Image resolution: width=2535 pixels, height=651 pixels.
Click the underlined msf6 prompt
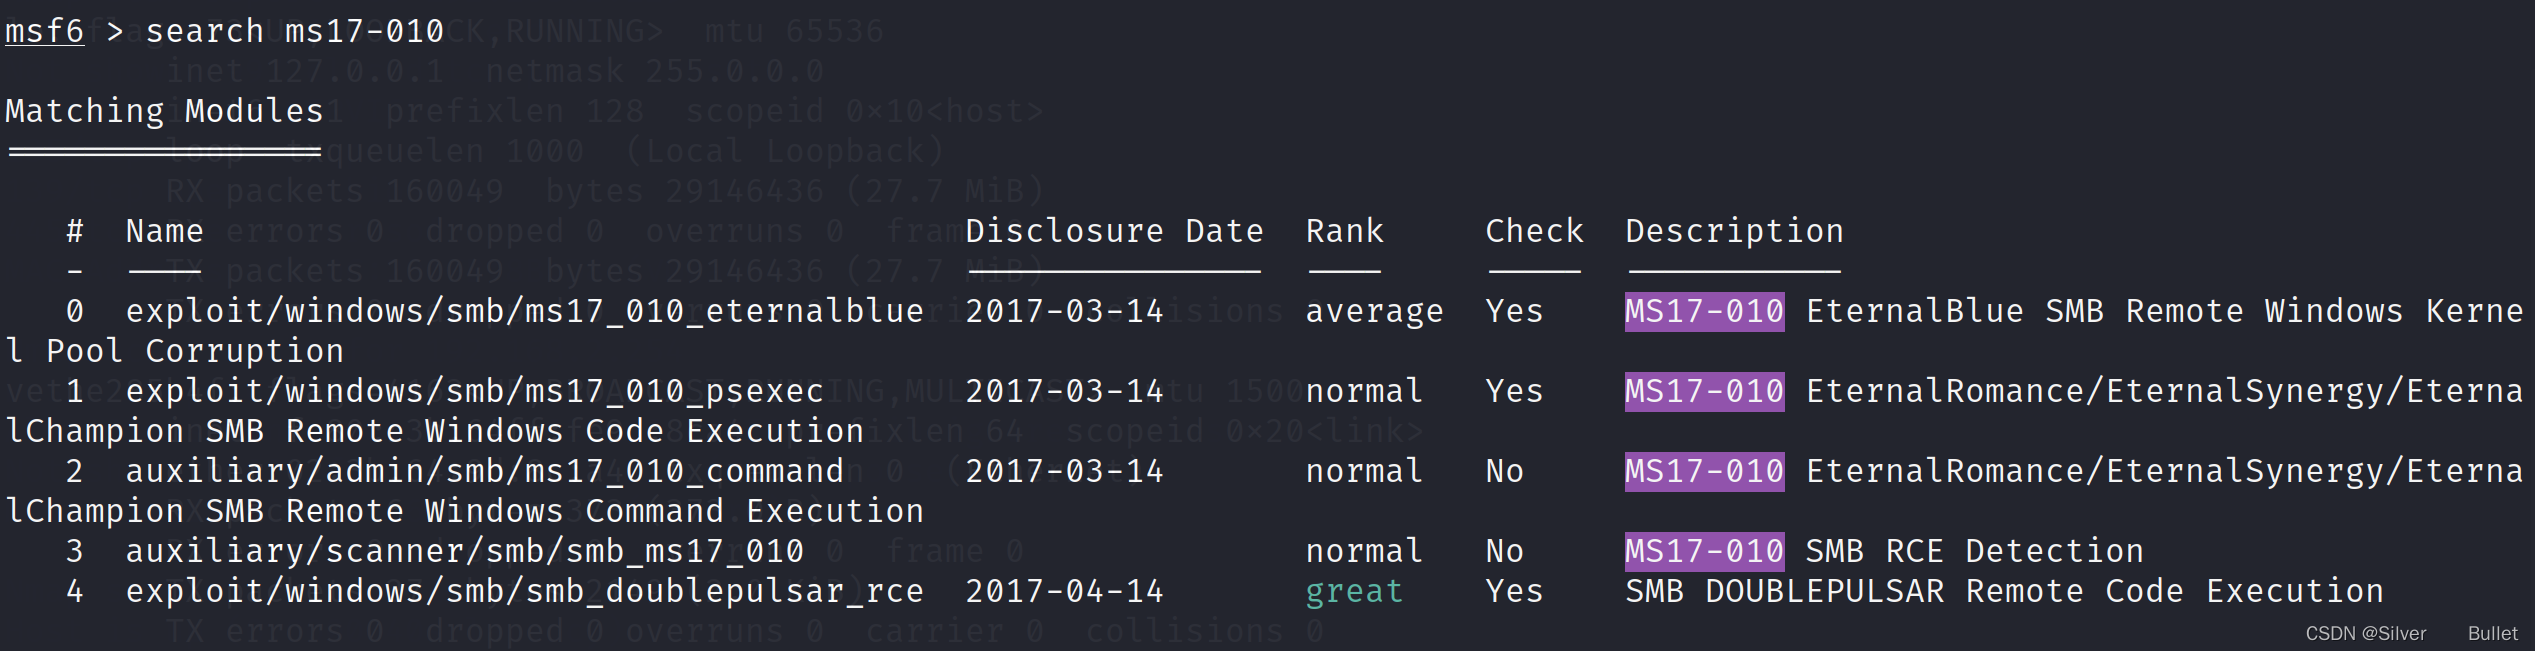coord(44,32)
